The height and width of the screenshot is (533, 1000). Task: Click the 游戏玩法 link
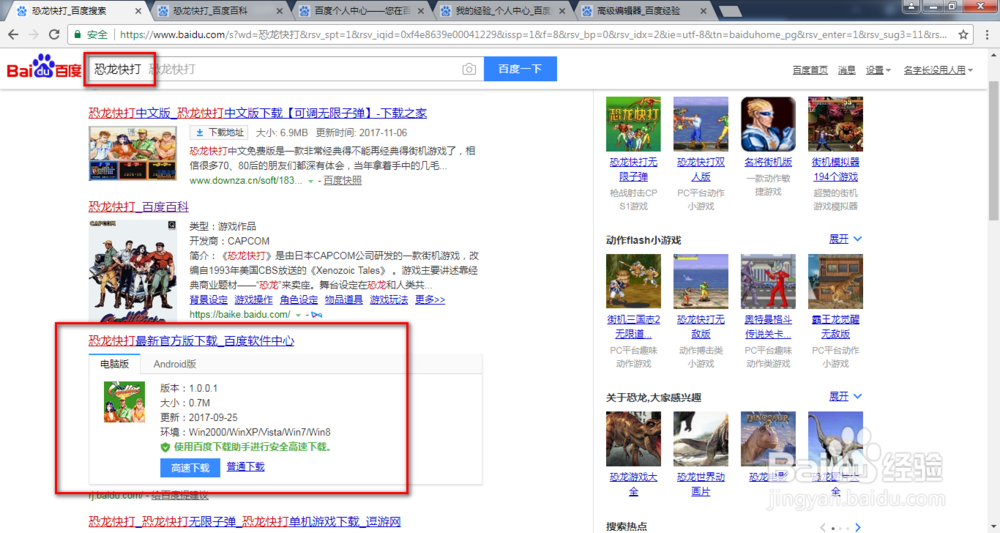point(389,300)
